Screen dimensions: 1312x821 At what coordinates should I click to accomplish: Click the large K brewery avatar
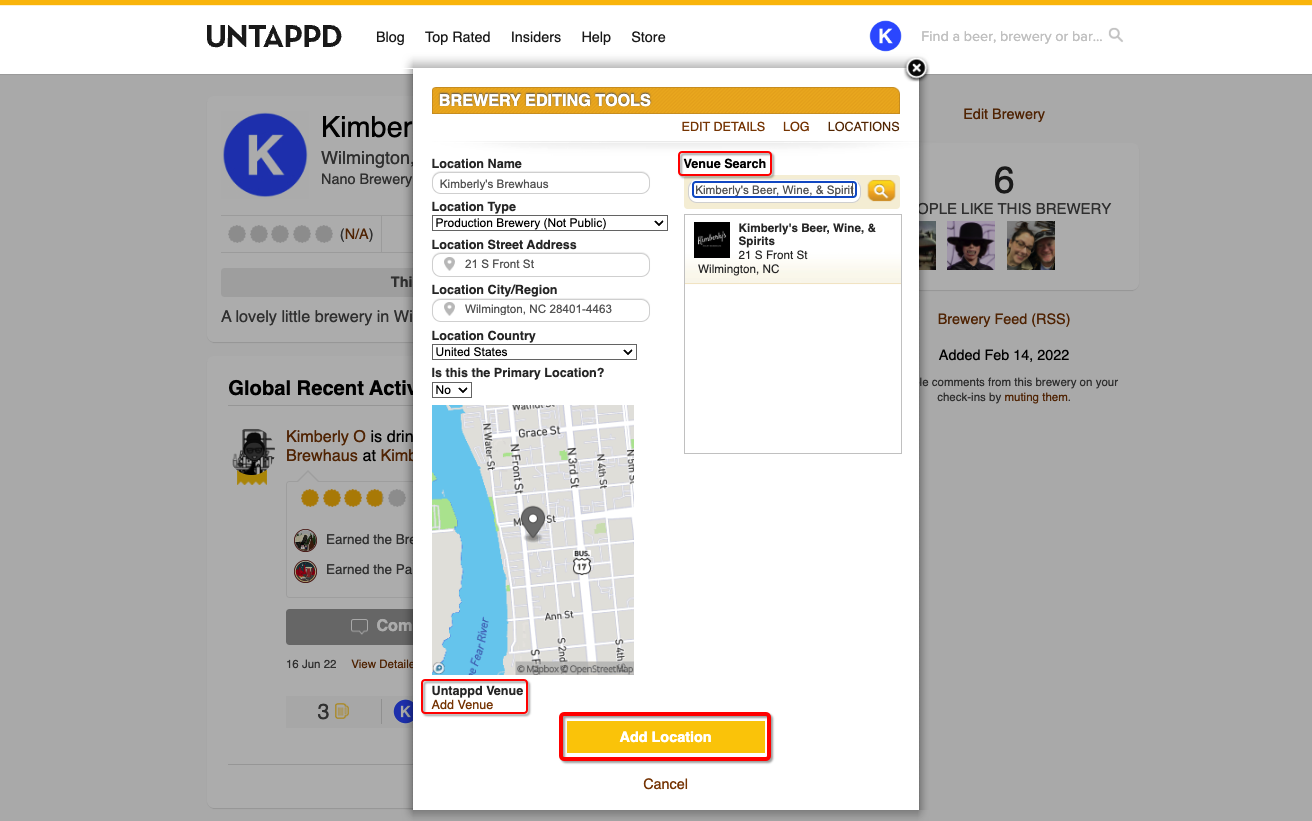[x=265, y=155]
